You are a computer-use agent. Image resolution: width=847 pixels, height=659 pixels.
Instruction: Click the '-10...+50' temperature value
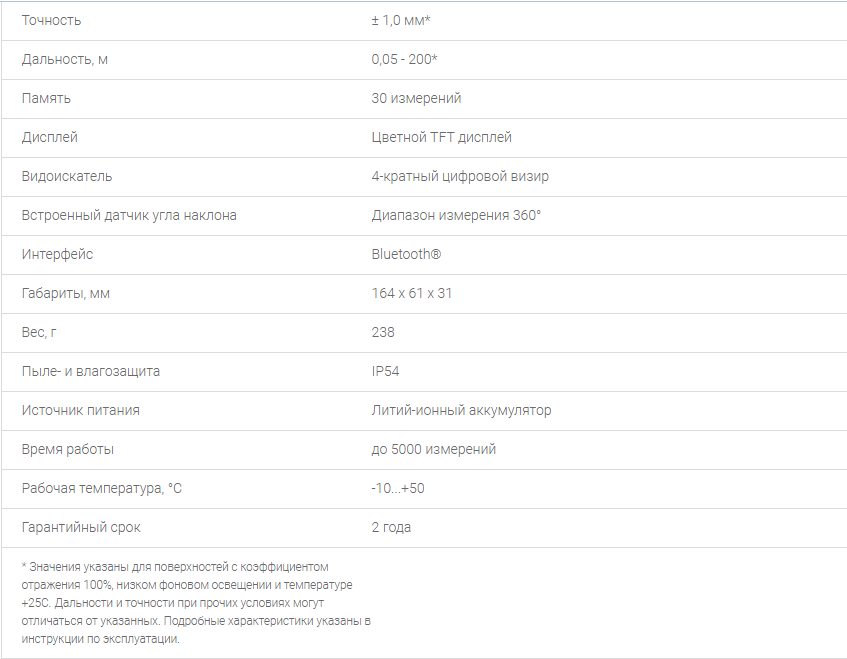(x=398, y=488)
